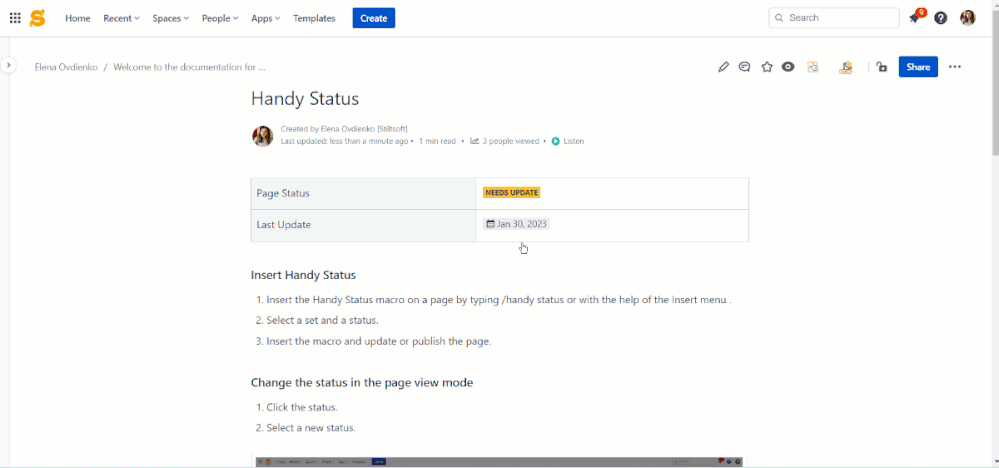Click the orange S site logo

[38, 18]
